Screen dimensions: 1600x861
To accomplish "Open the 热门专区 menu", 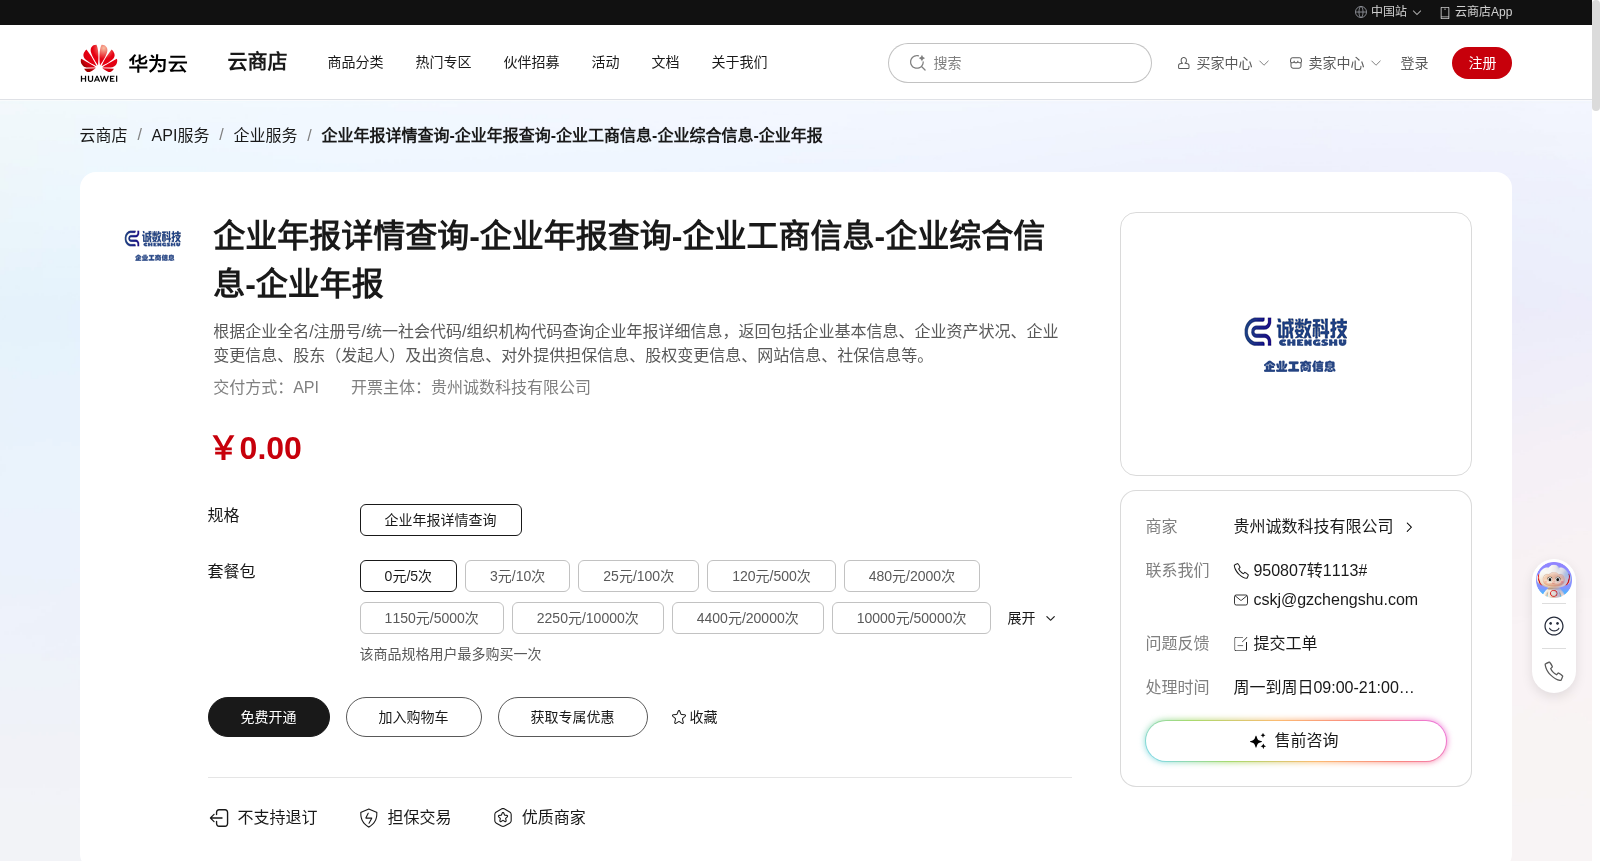I will point(443,62).
